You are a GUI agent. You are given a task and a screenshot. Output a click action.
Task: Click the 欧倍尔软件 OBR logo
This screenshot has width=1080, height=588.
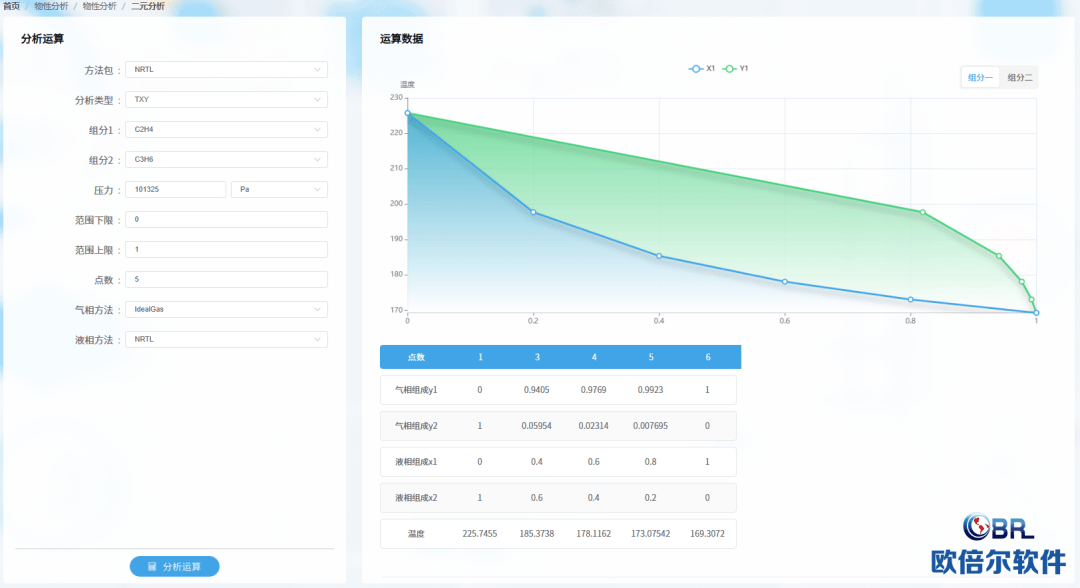pos(999,544)
